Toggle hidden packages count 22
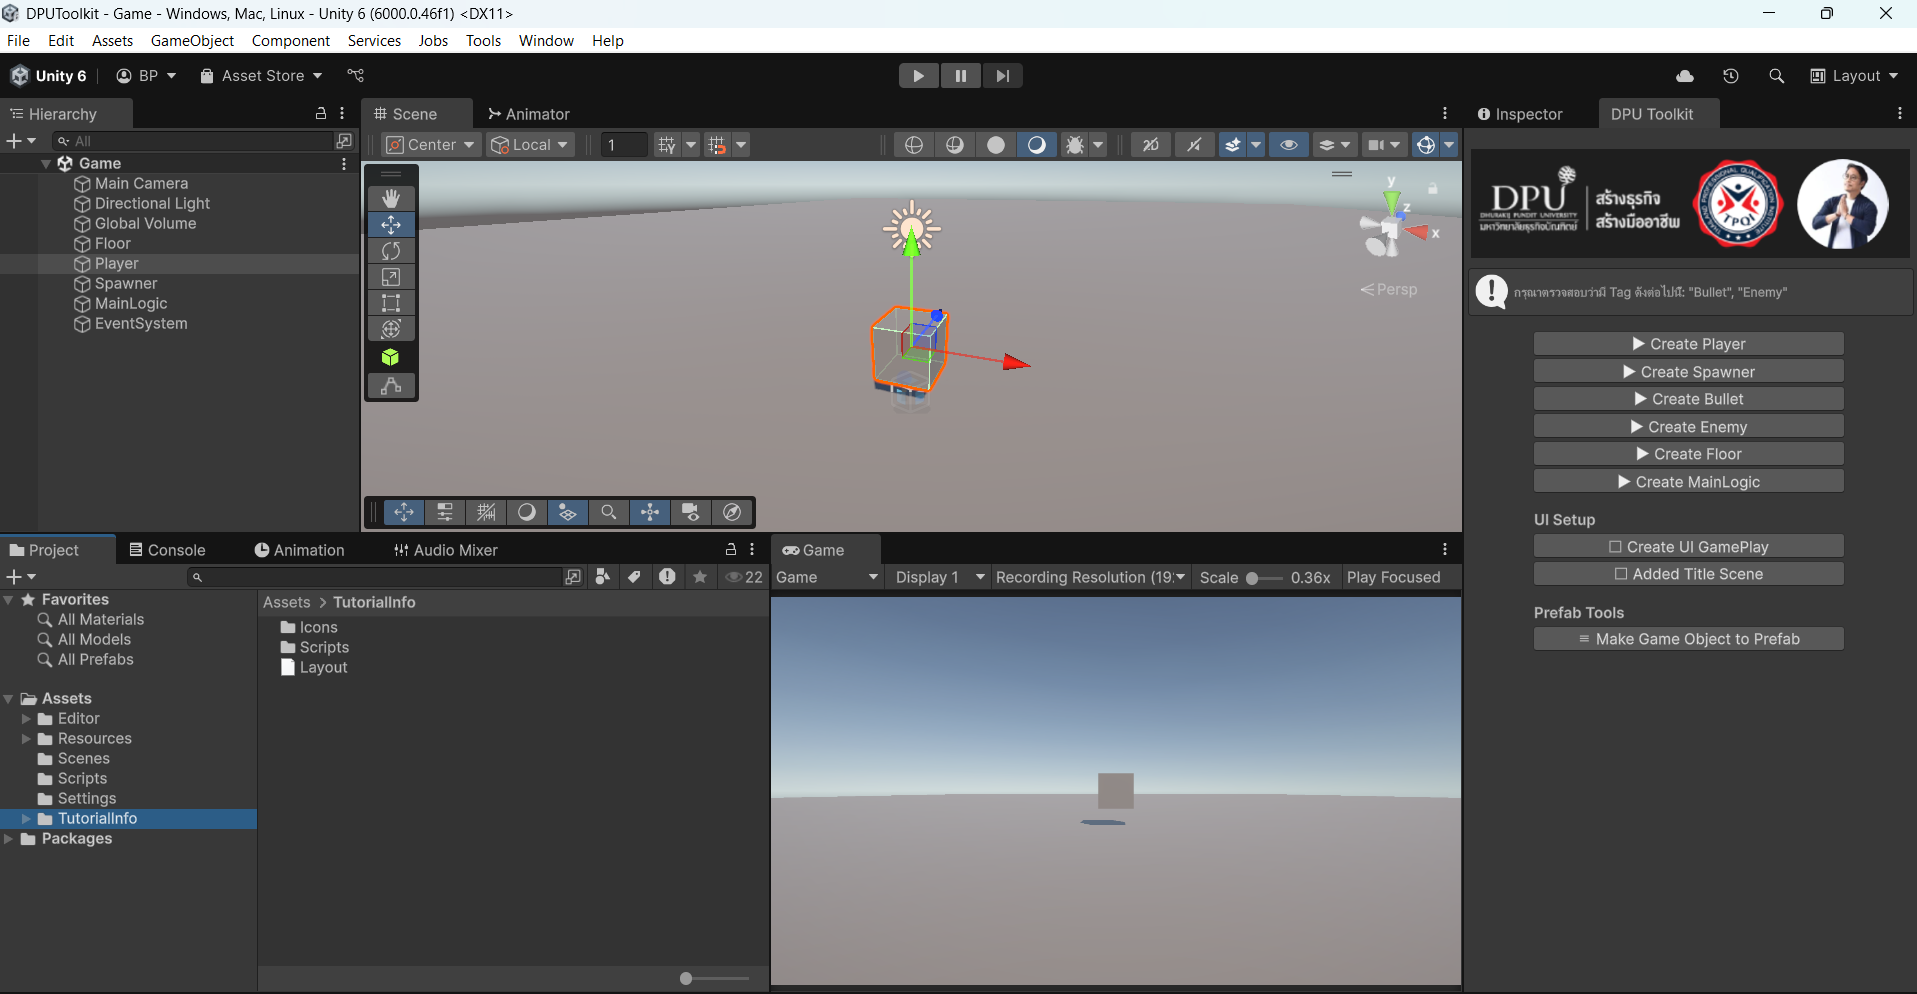Image resolution: width=1917 pixels, height=994 pixels. coord(744,577)
